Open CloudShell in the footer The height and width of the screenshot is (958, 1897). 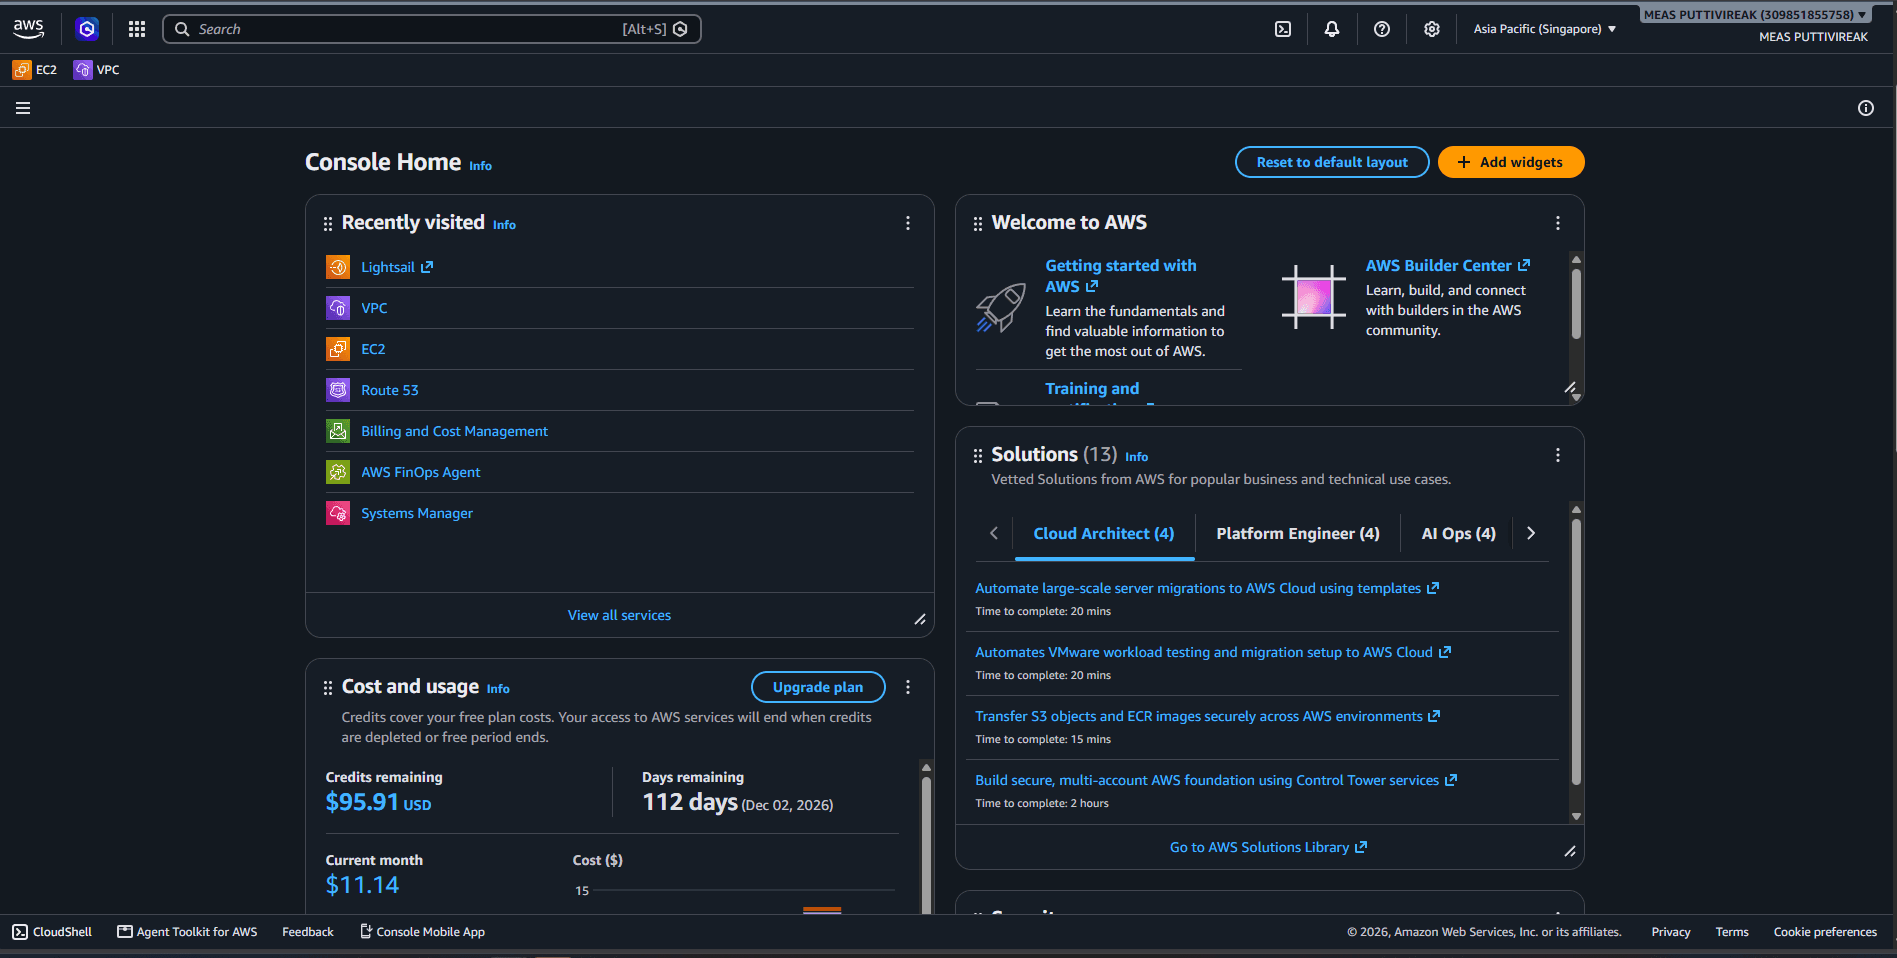[52, 932]
